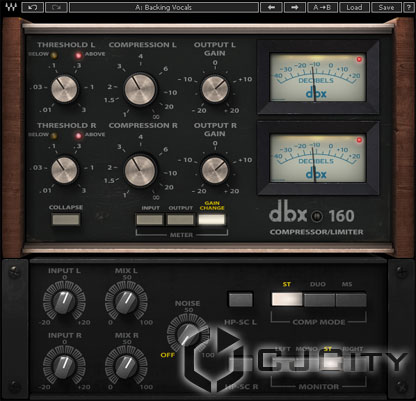Select MS comp mode
This screenshot has height=401, width=416.
[x=351, y=299]
